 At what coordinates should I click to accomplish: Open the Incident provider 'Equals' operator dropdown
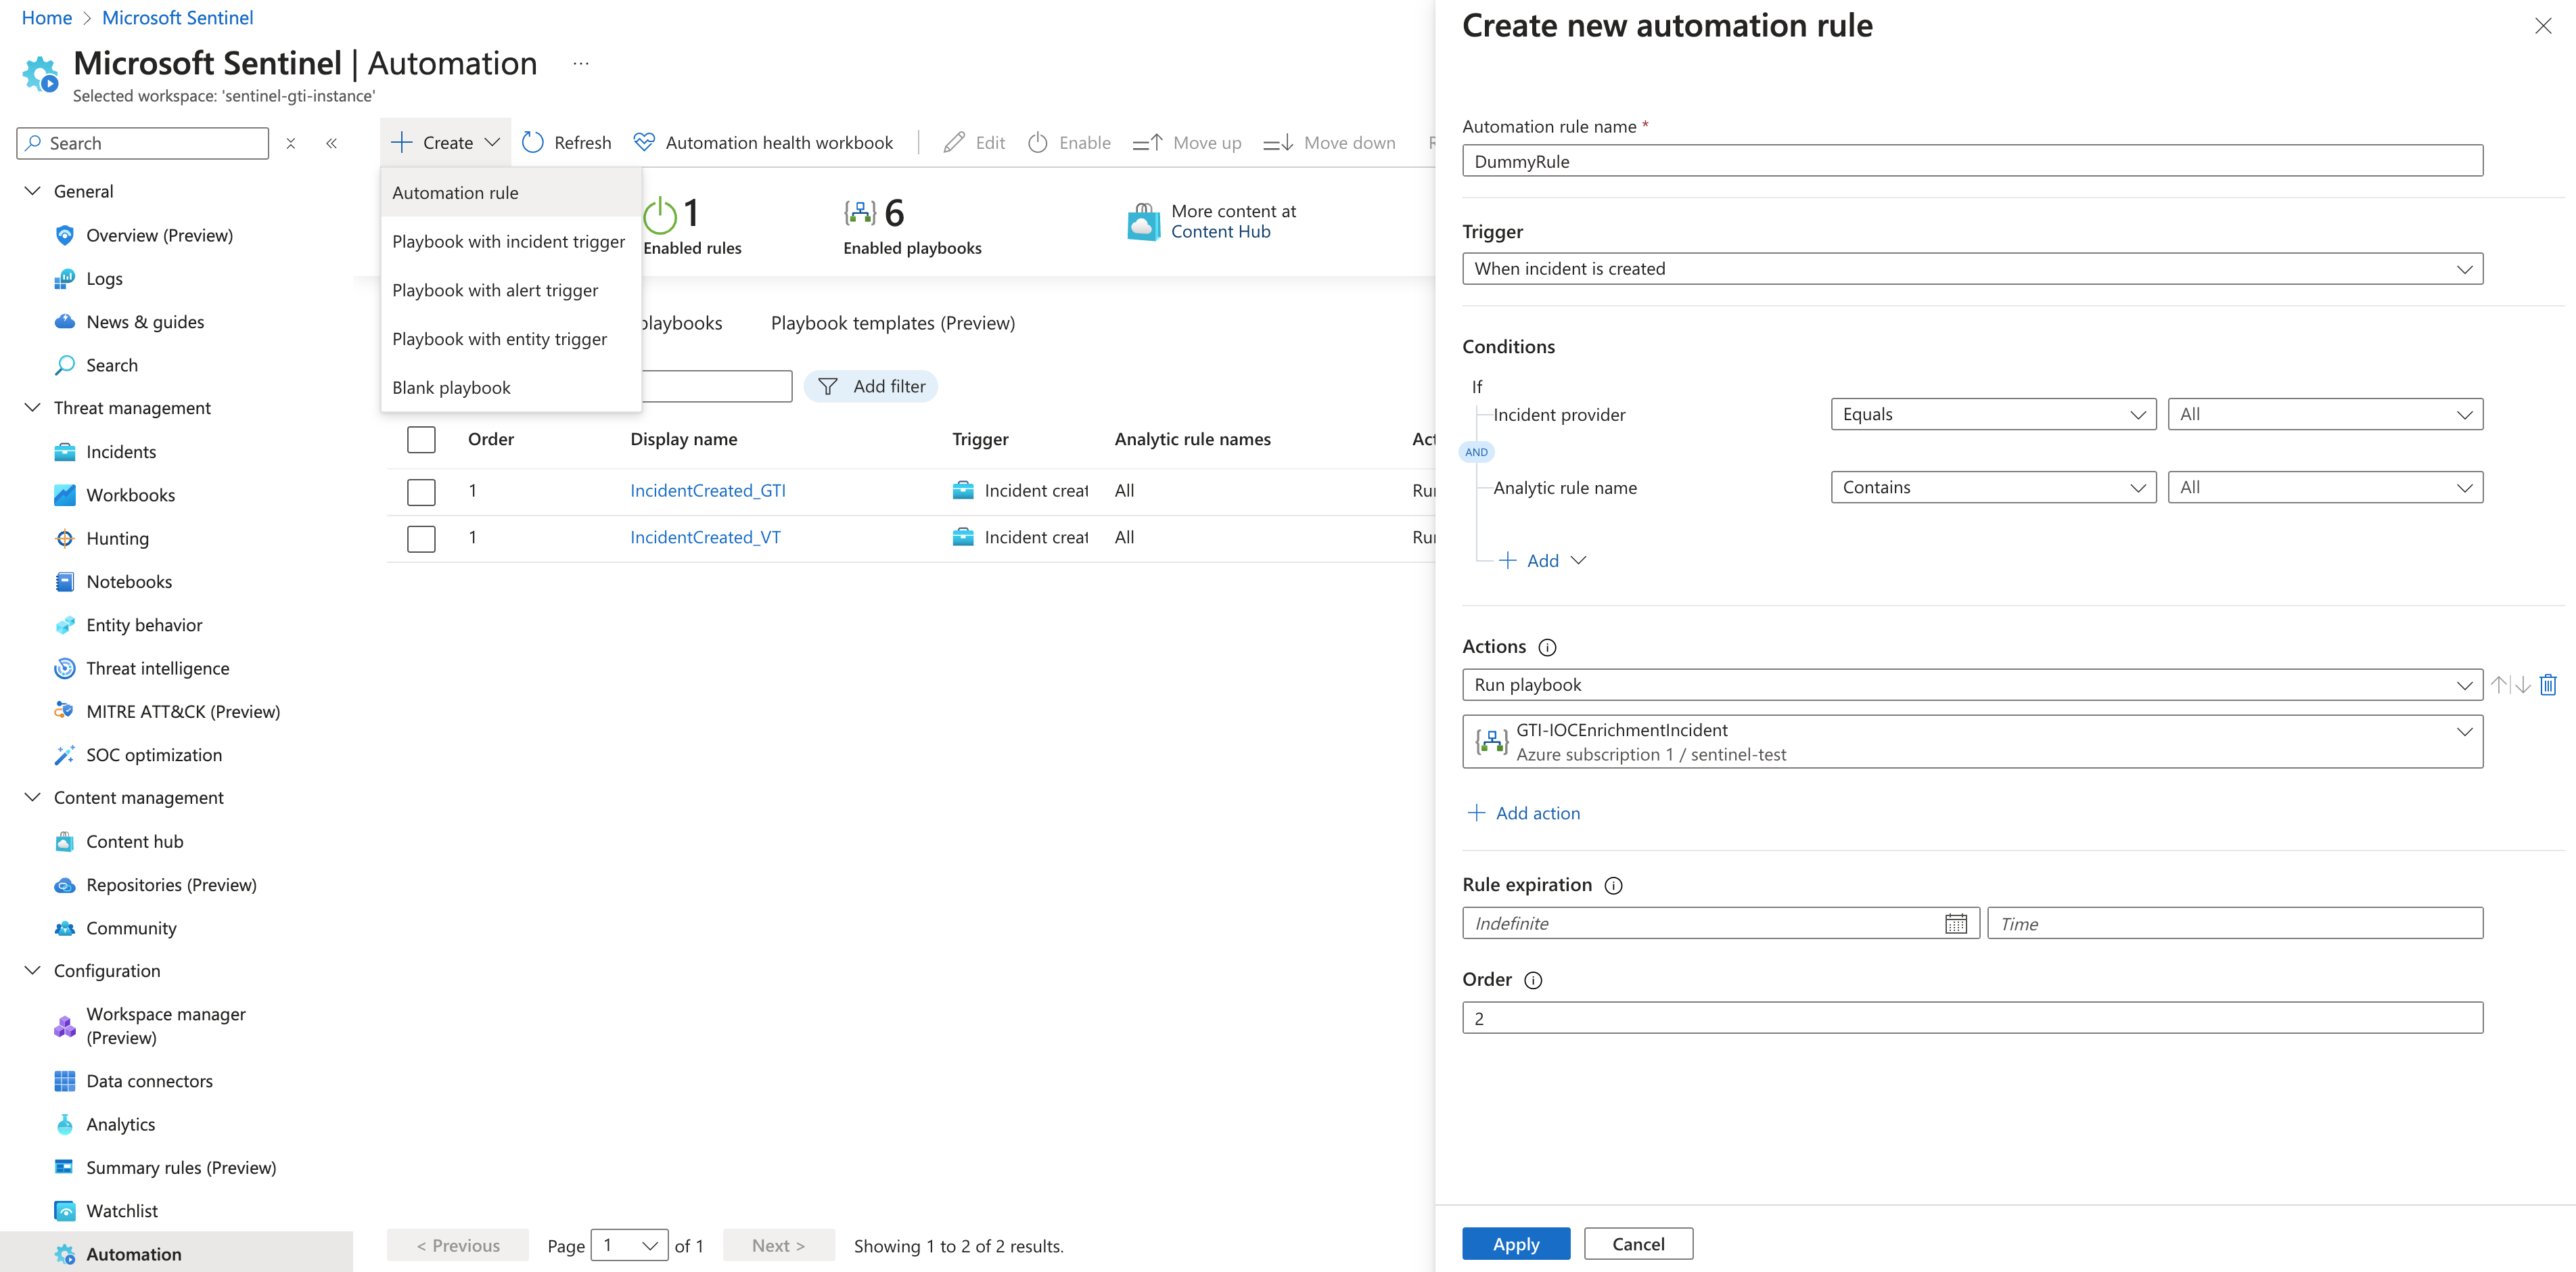click(x=1993, y=414)
